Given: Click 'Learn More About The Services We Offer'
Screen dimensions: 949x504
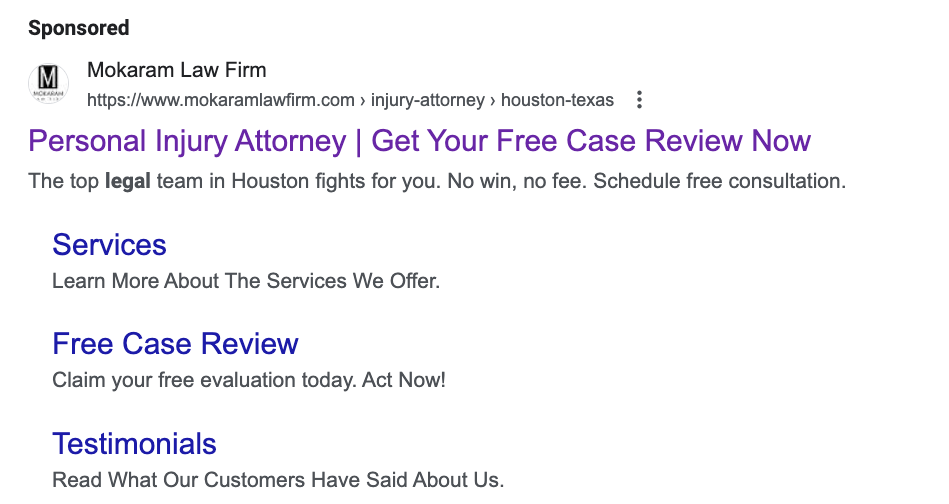Looking at the screenshot, I should click(245, 281).
